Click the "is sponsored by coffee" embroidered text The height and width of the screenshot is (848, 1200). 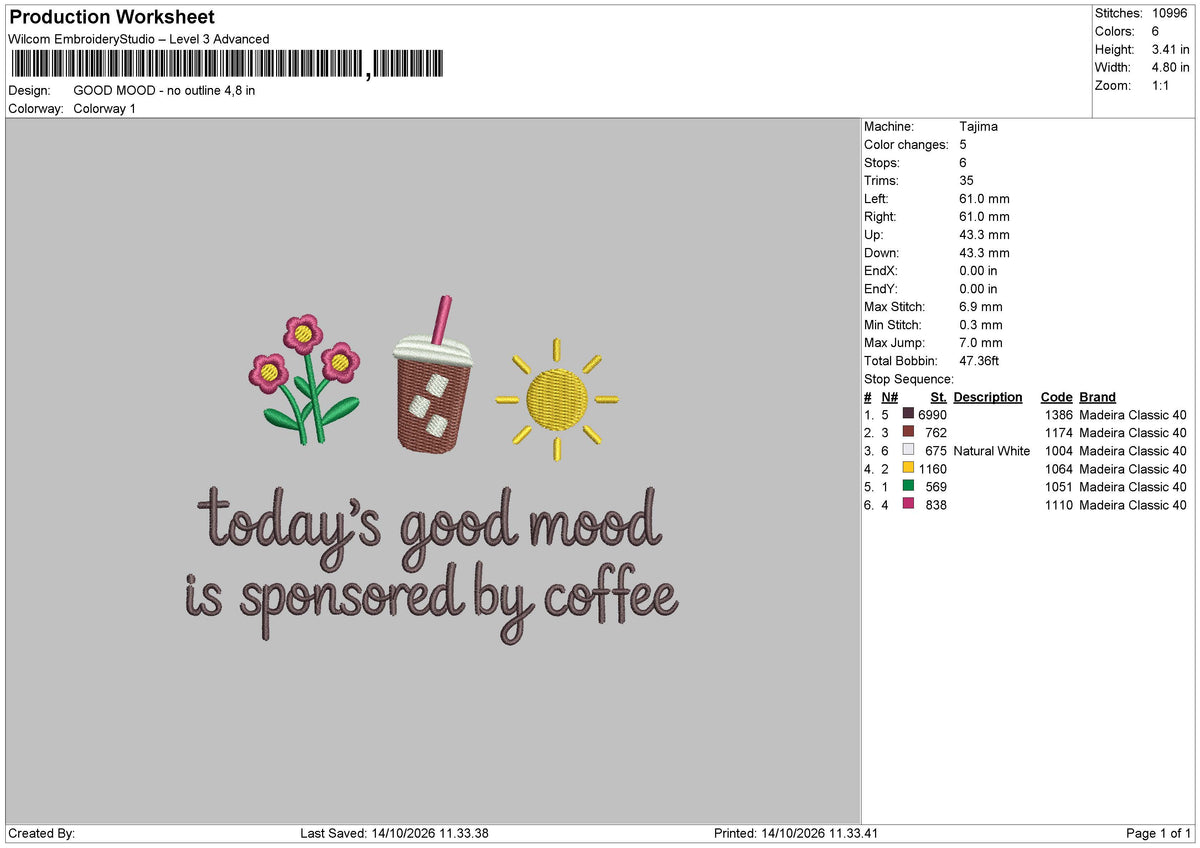[x=431, y=601]
